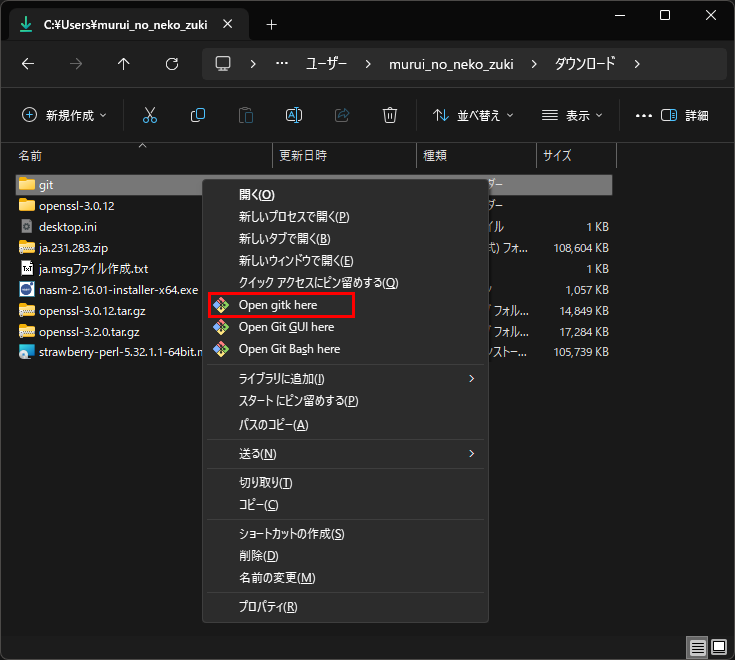Choose スタートにピン留めする(P)
Viewport: 735px width, 660px height.
(x=345, y=401)
